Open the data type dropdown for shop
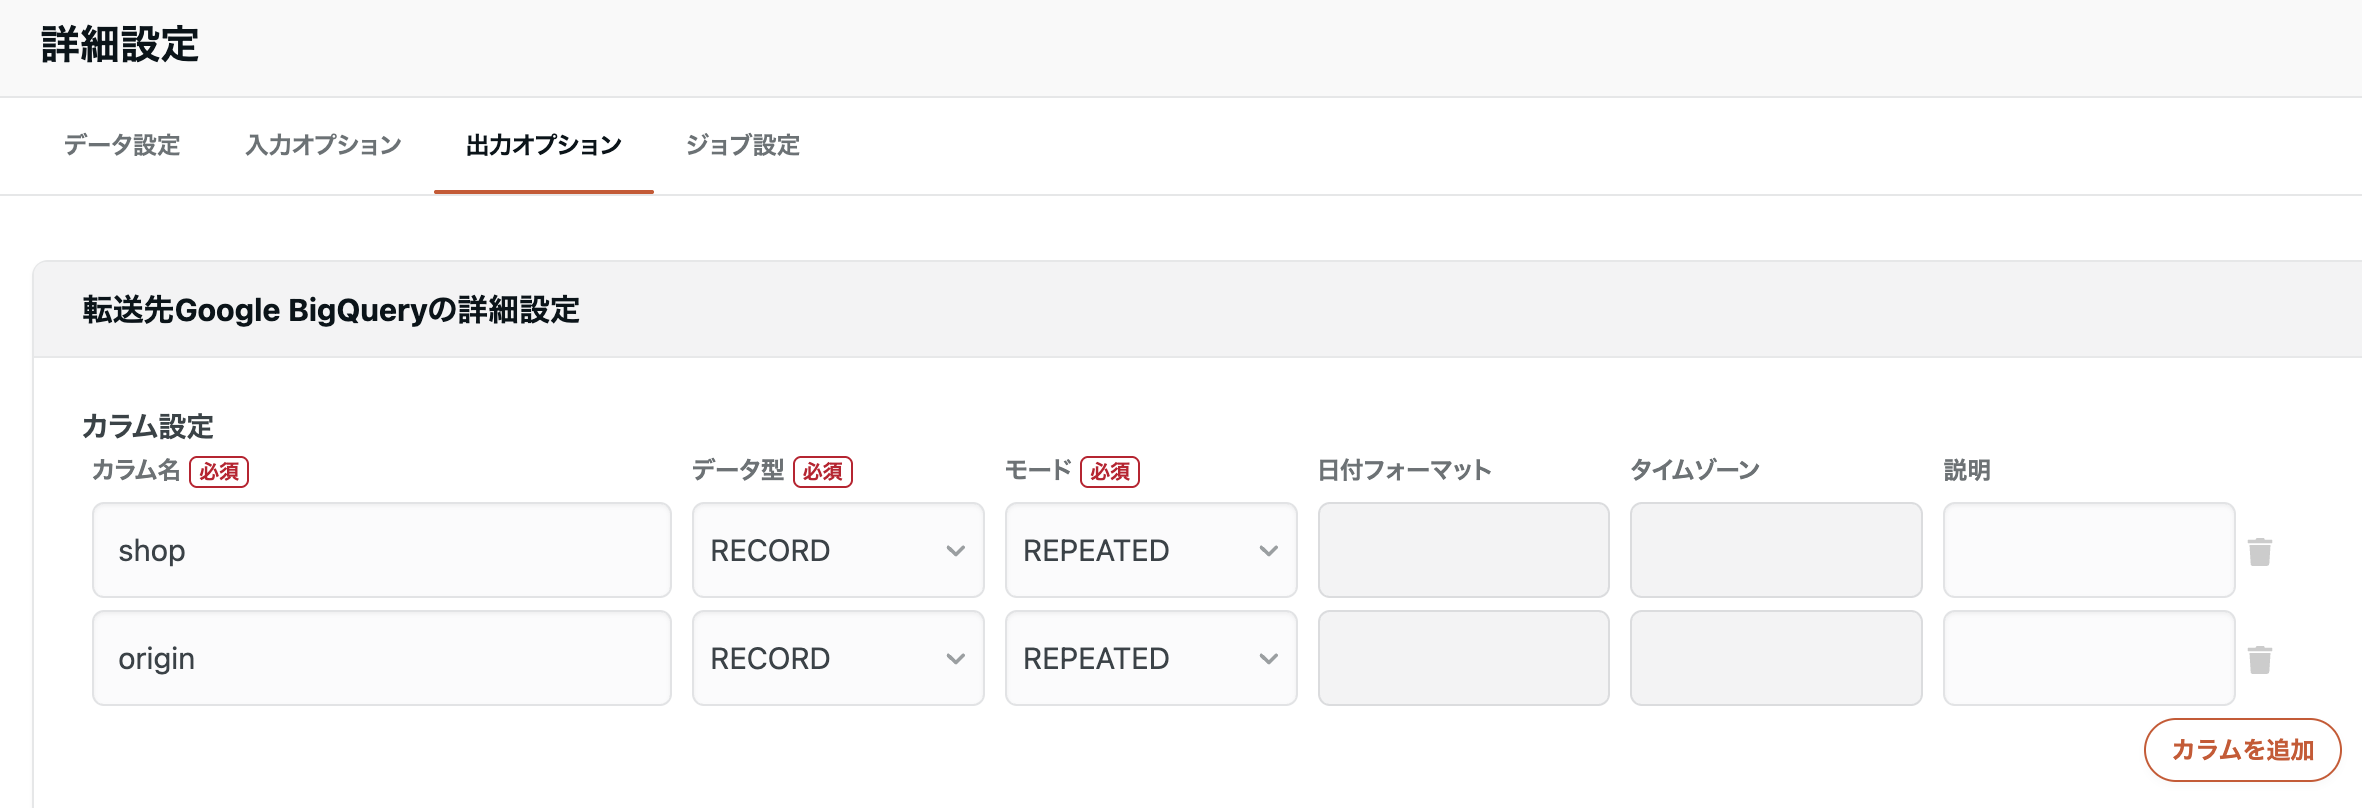The image size is (2362, 808). [837, 550]
